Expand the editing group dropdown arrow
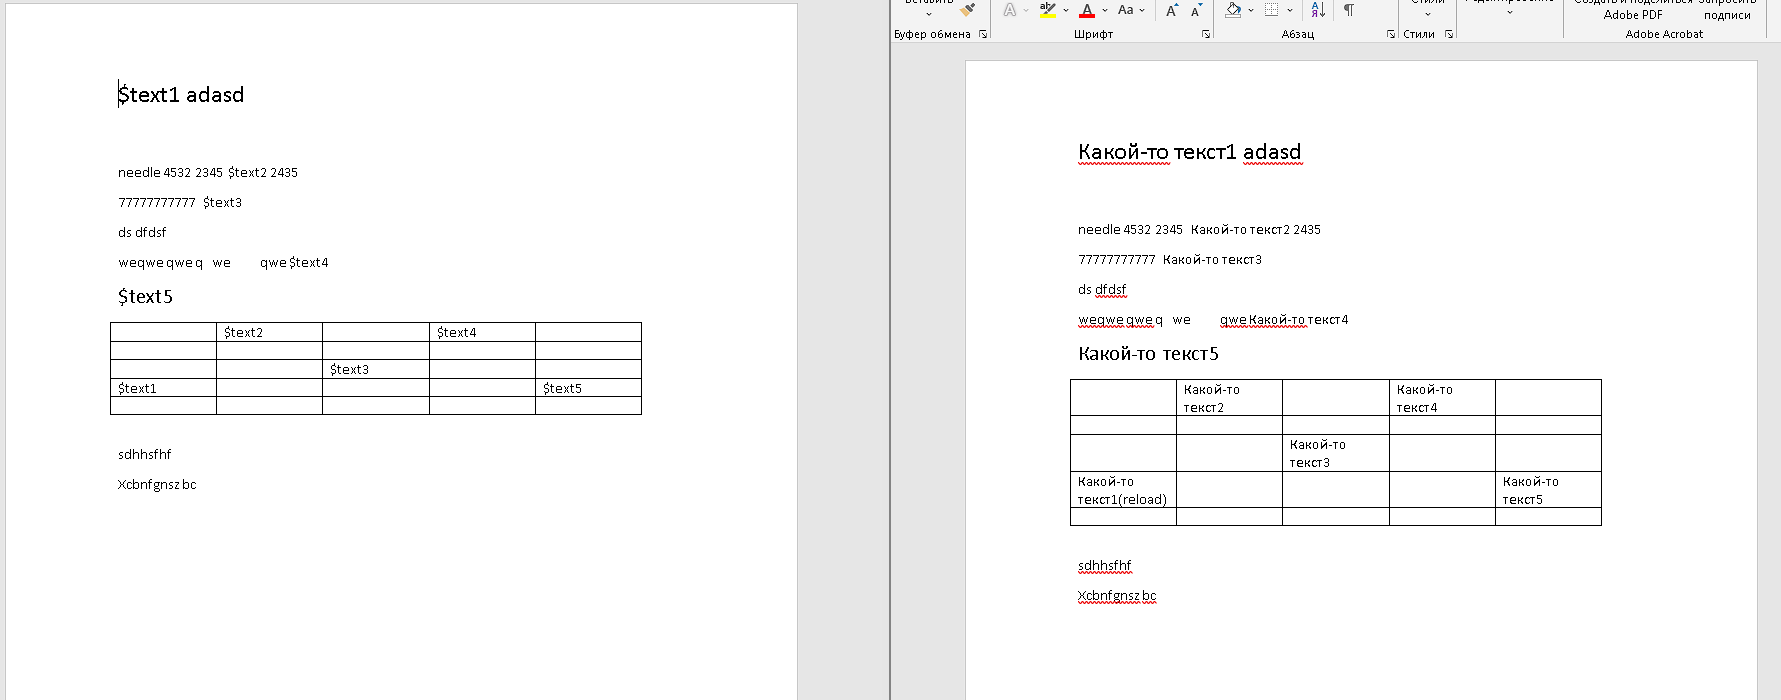The width and height of the screenshot is (1781, 700). coord(1510,14)
